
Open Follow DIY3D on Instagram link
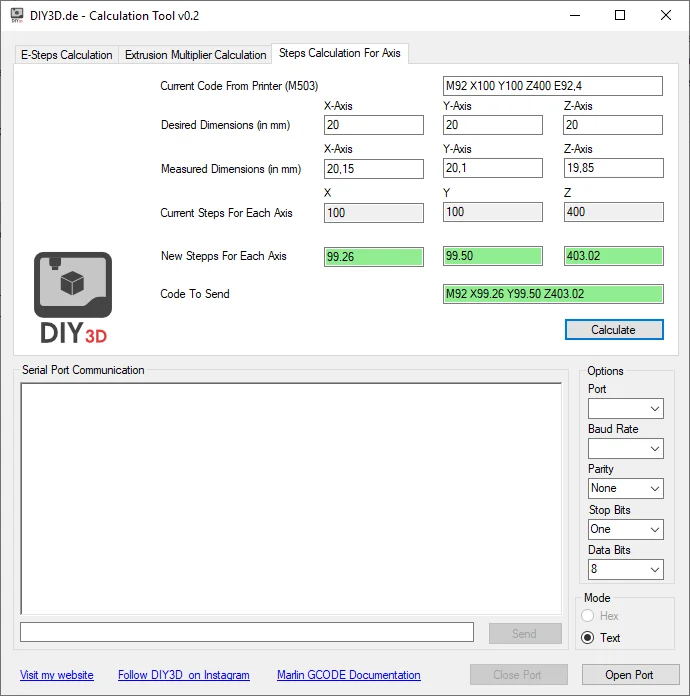[x=184, y=675]
